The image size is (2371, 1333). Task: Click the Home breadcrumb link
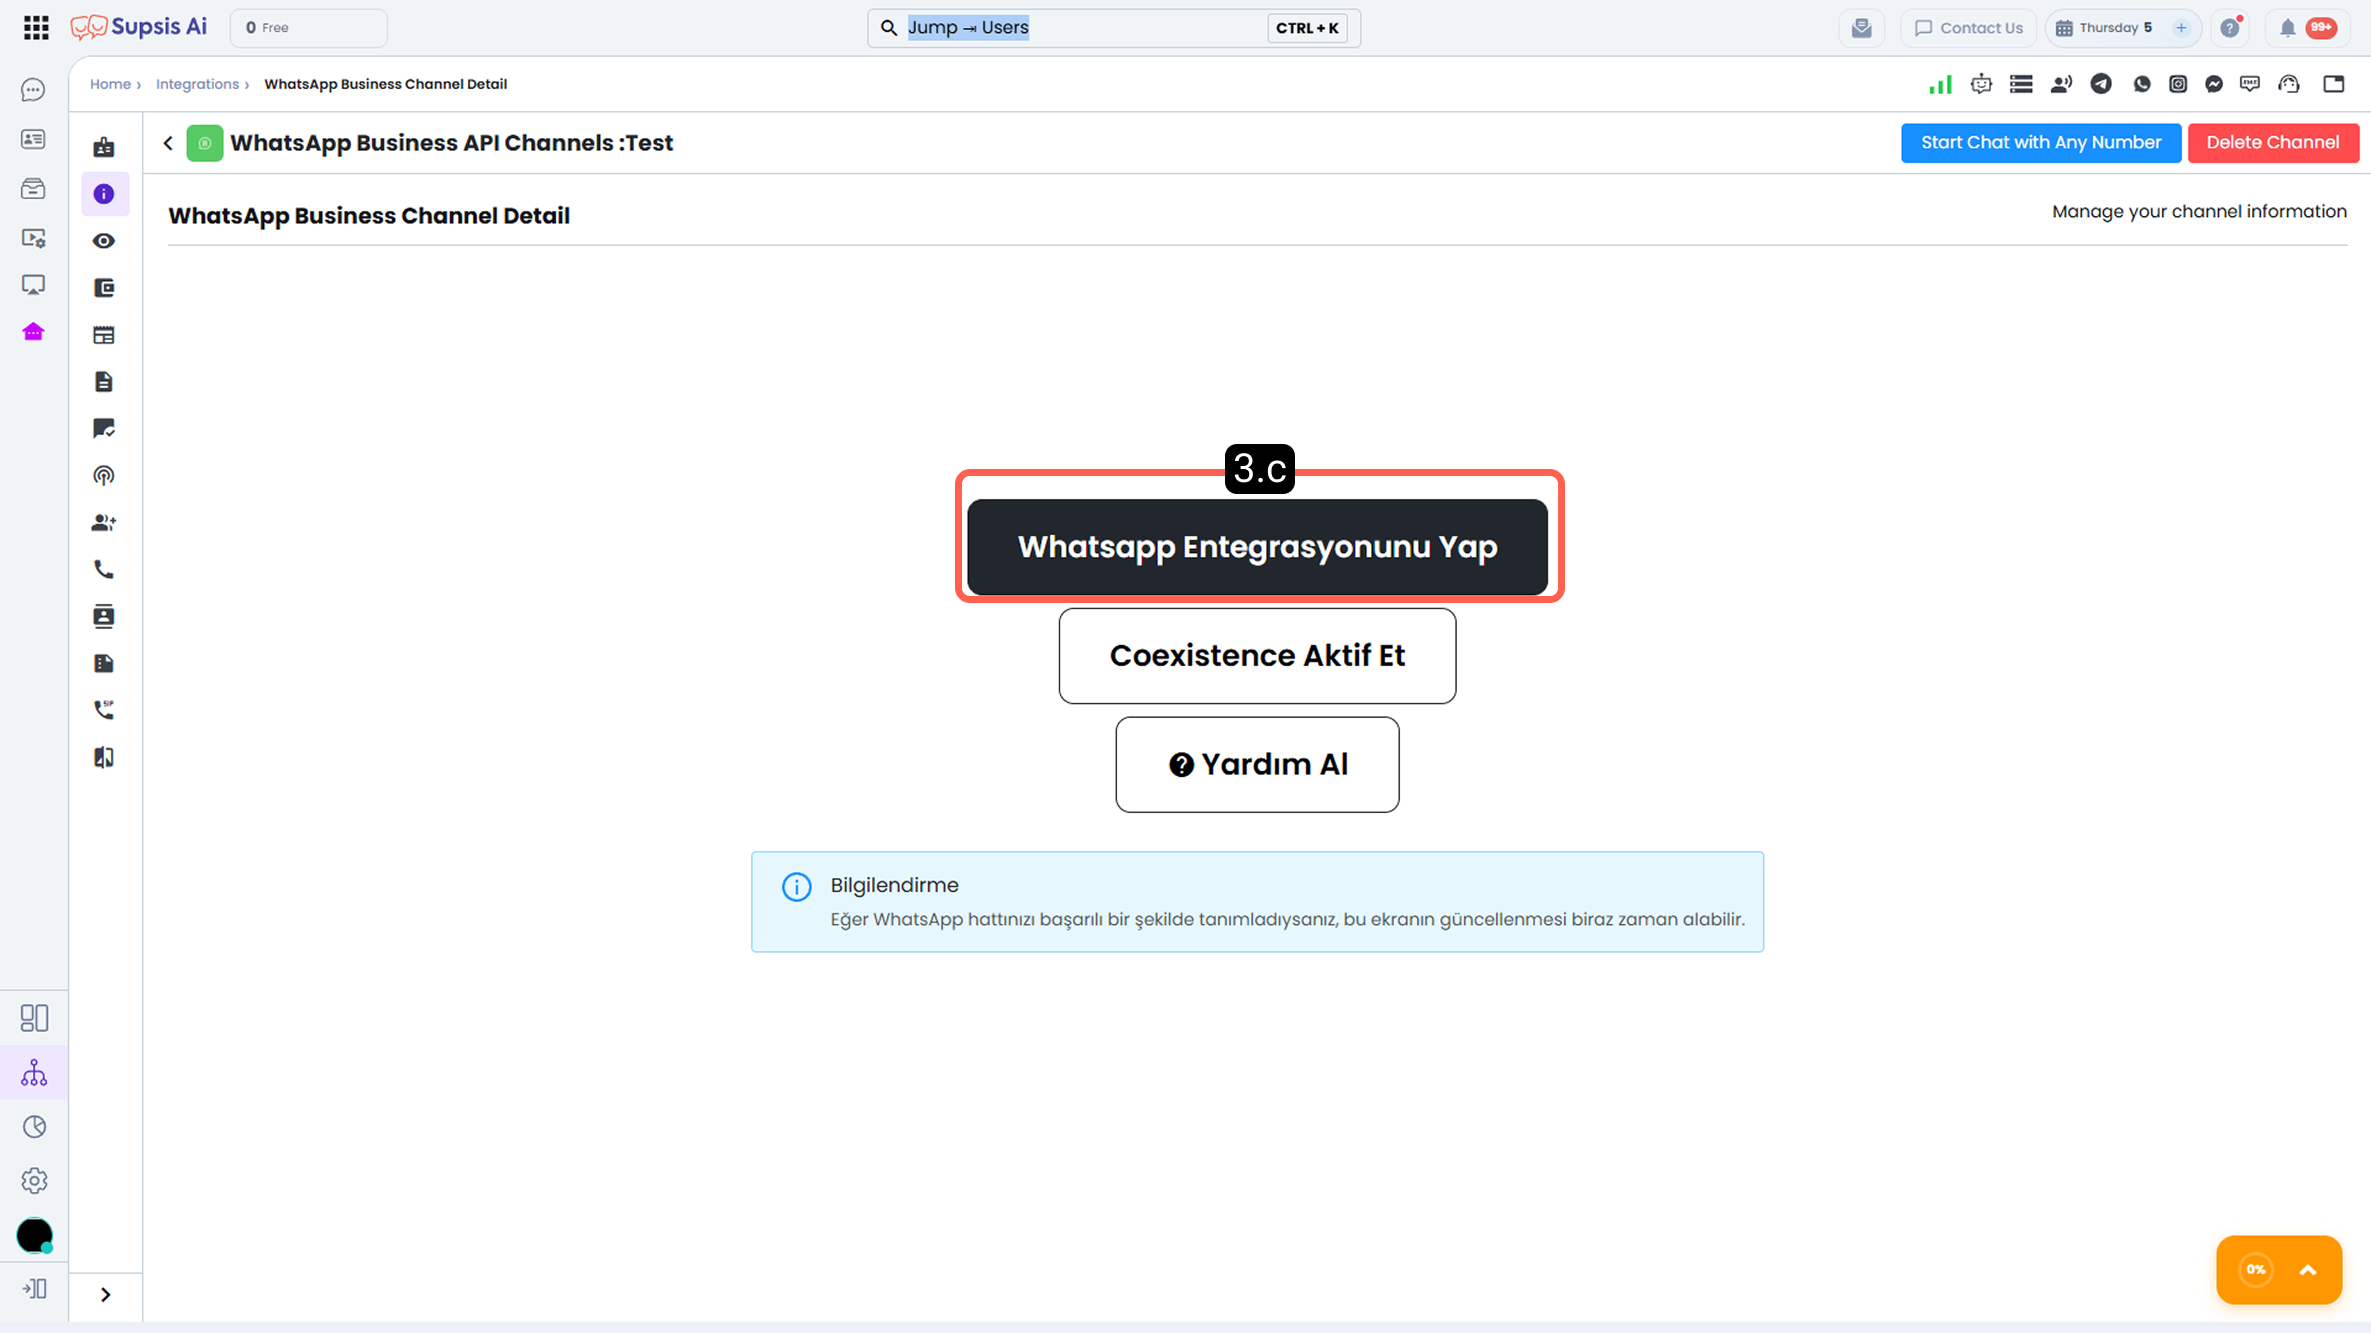point(110,84)
